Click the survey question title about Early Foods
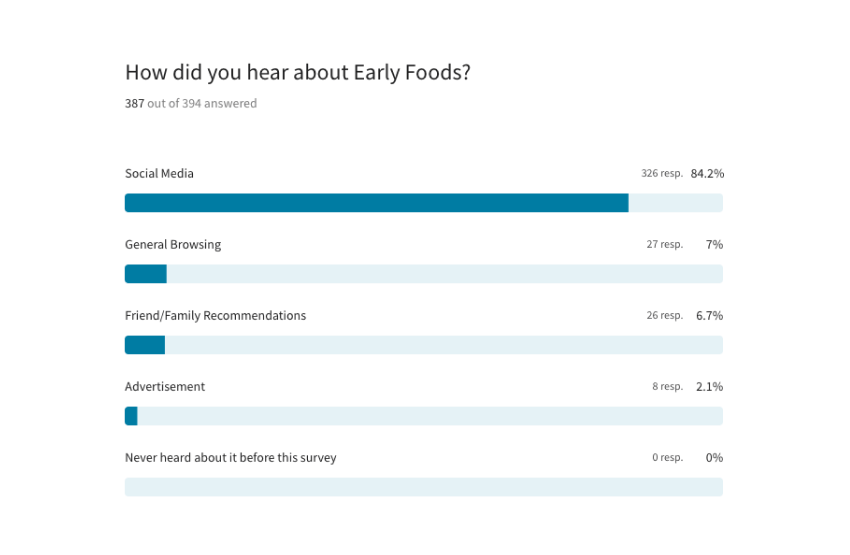This screenshot has width=850, height=555. click(x=297, y=72)
